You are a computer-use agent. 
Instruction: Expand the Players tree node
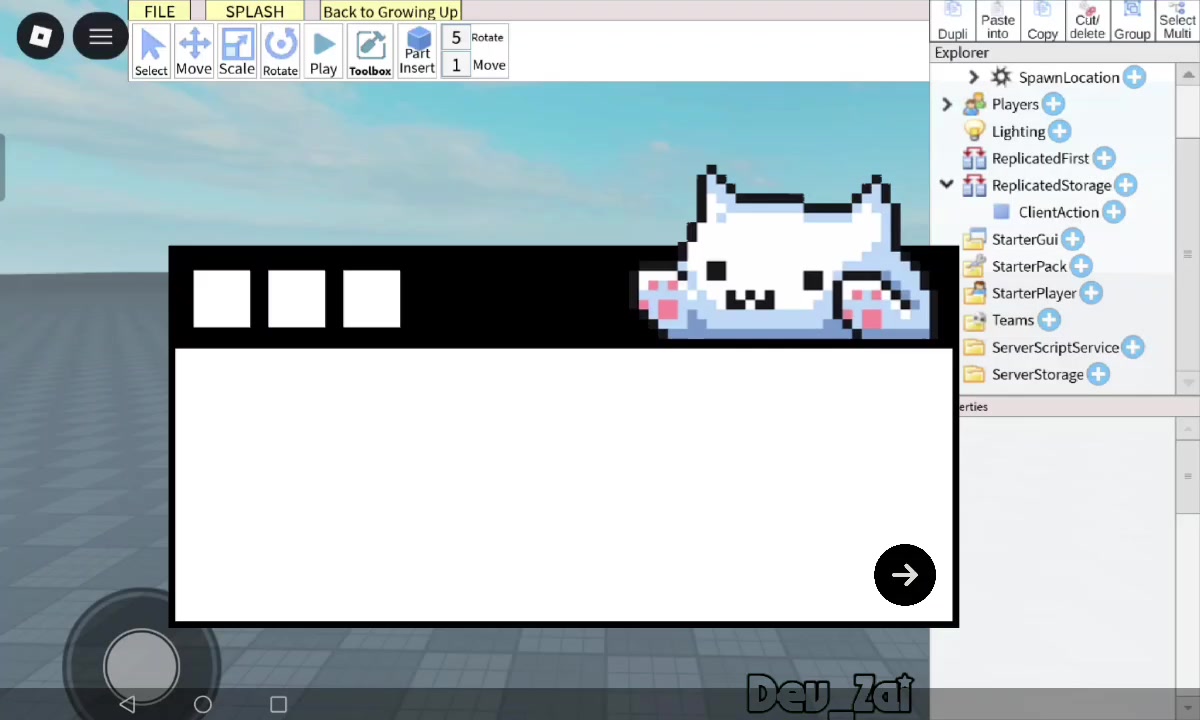point(947,104)
